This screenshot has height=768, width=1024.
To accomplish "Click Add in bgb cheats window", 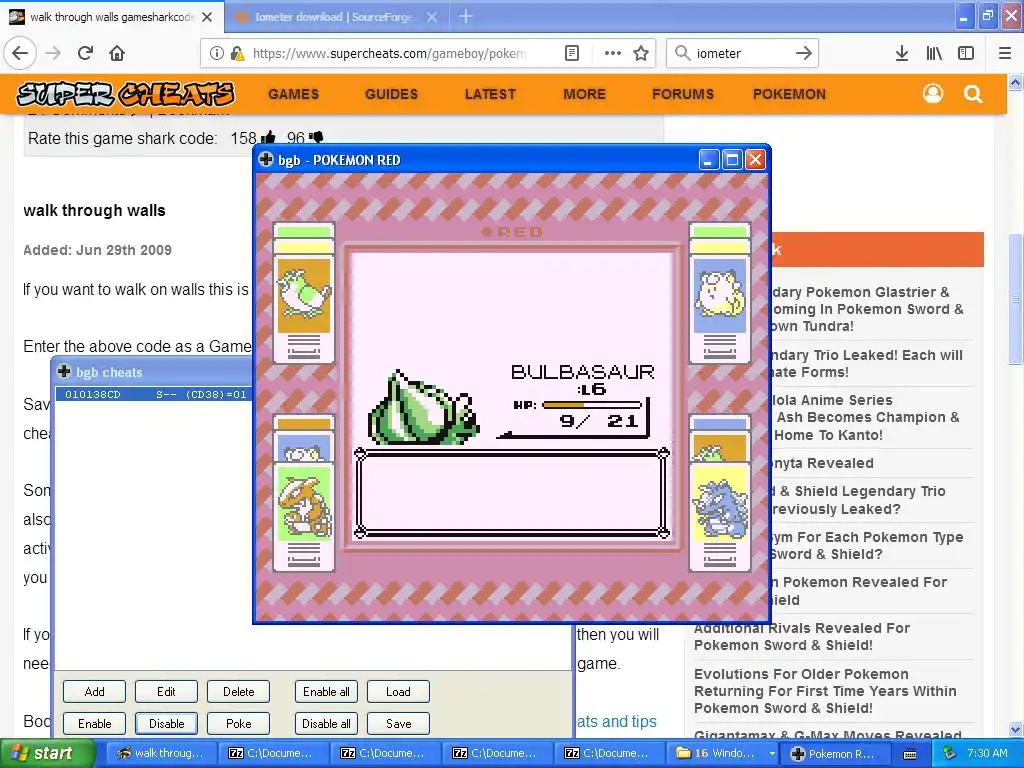I will tap(94, 692).
